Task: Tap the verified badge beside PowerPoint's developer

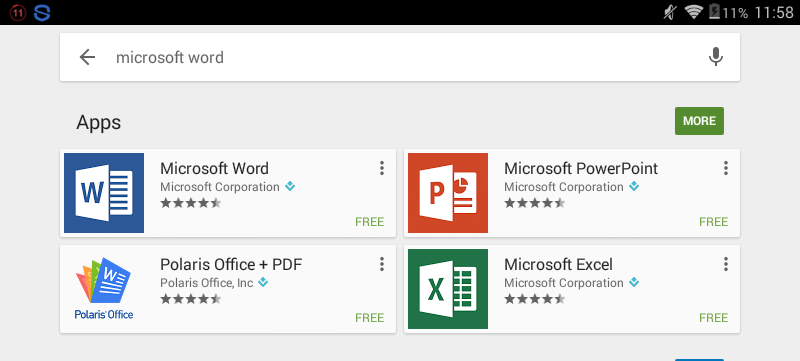Action: click(634, 187)
